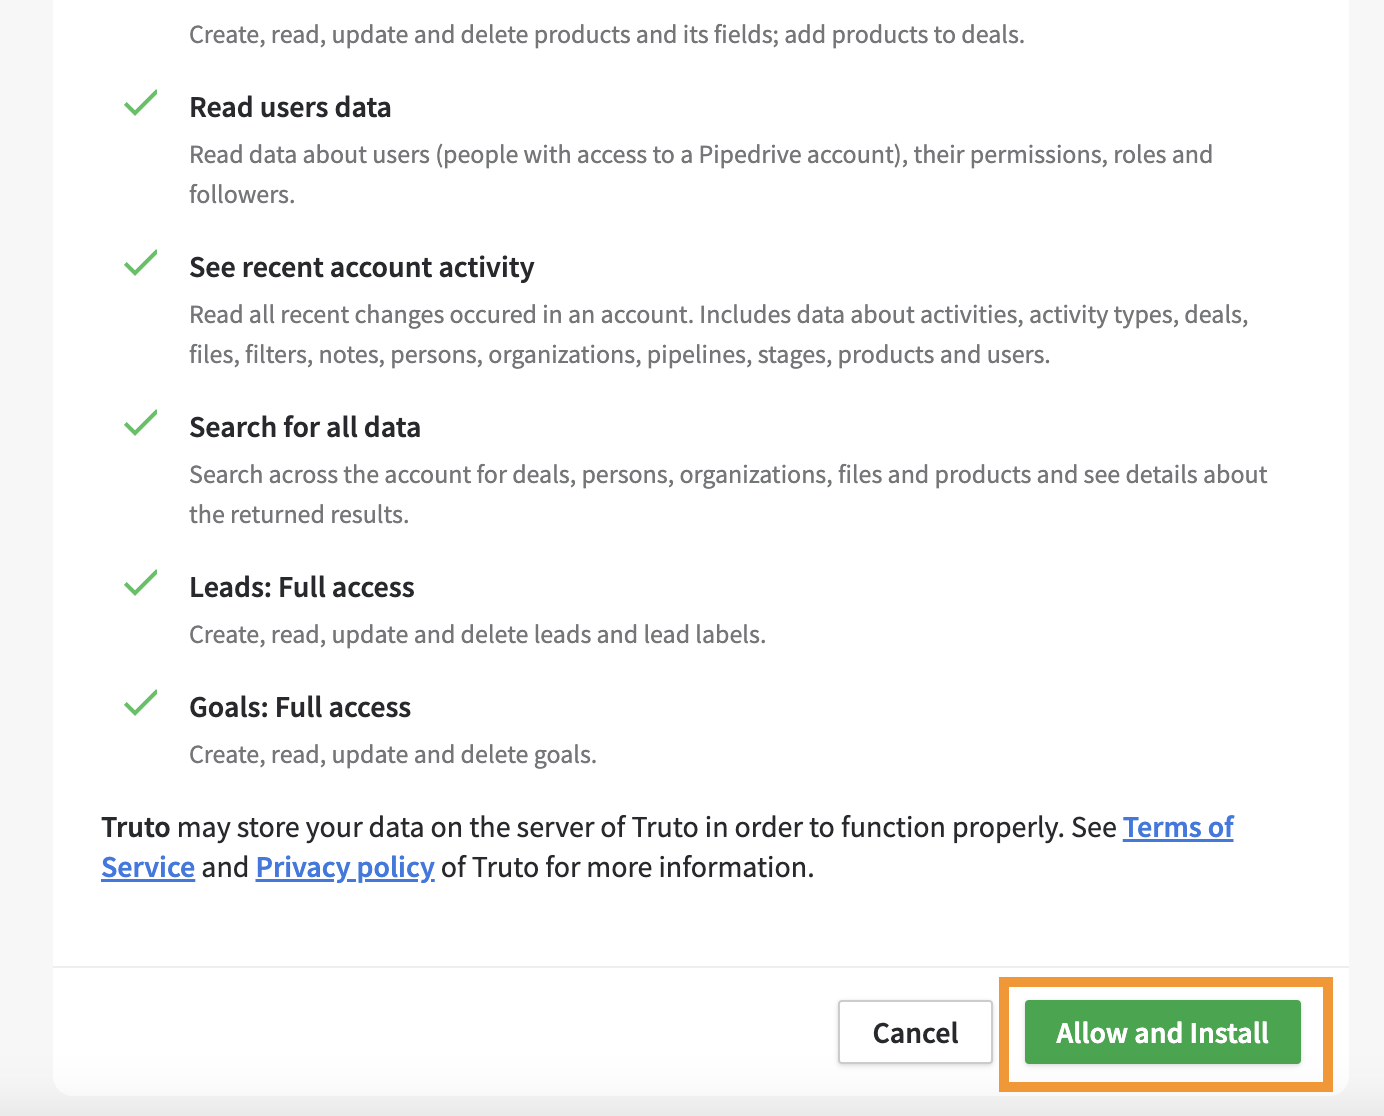Screen dimensions: 1384x1116
Task: Select the 'Goals: Full access' heading
Action: pyautogui.click(x=300, y=707)
